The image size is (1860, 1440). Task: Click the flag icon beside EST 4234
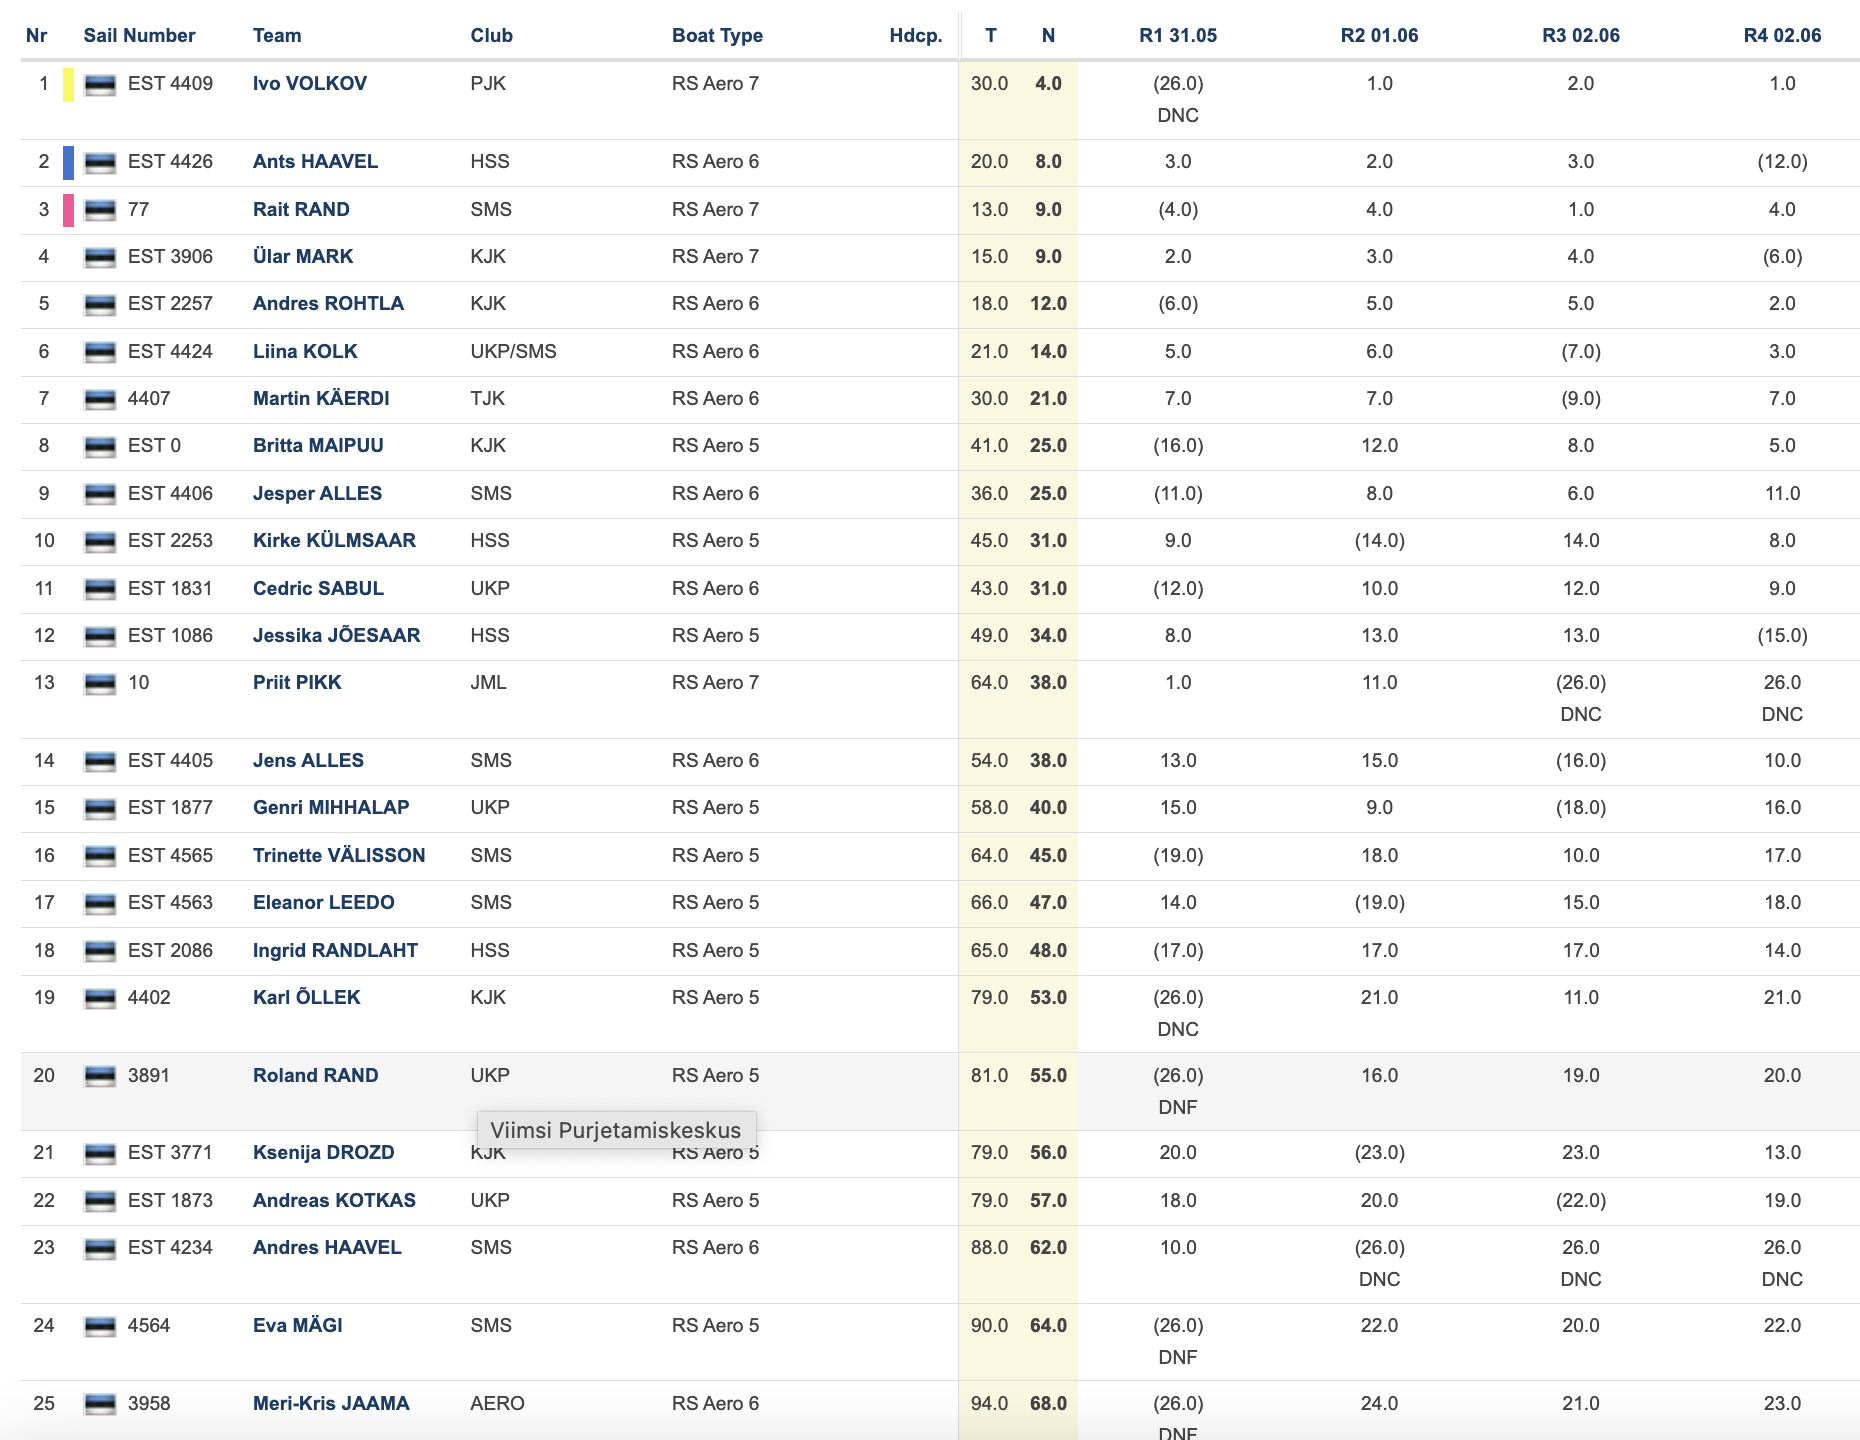100,1249
